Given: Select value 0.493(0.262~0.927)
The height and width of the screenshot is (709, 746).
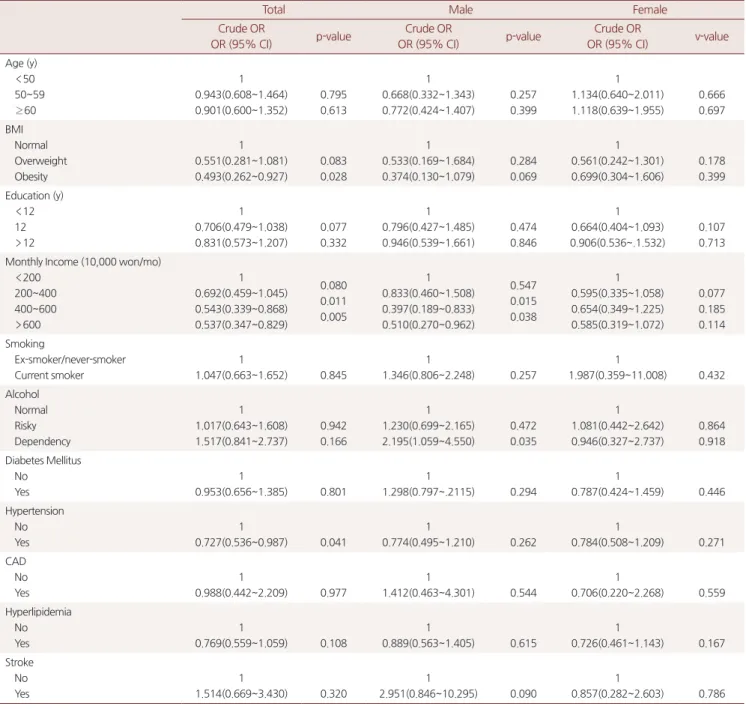Looking at the screenshot, I should coord(241,177).
